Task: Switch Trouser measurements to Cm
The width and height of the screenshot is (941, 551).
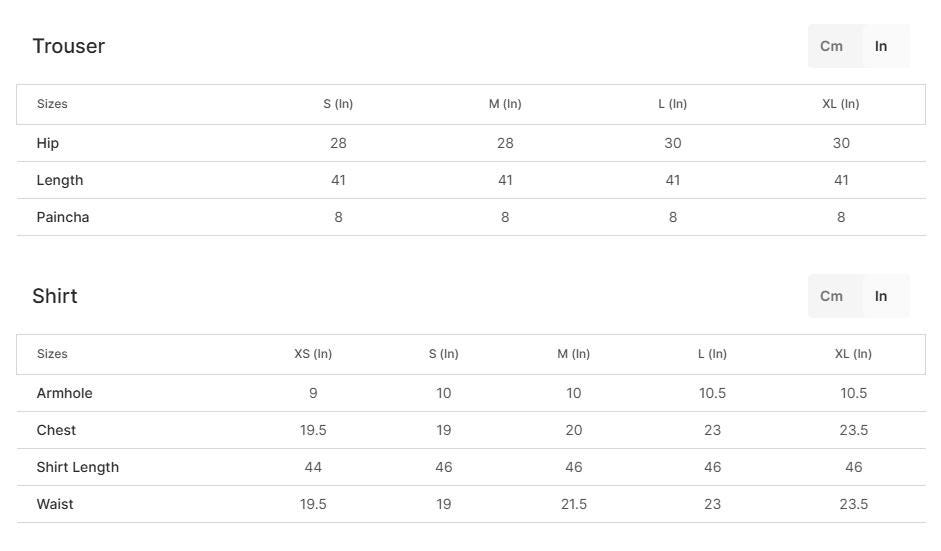Action: coord(831,46)
